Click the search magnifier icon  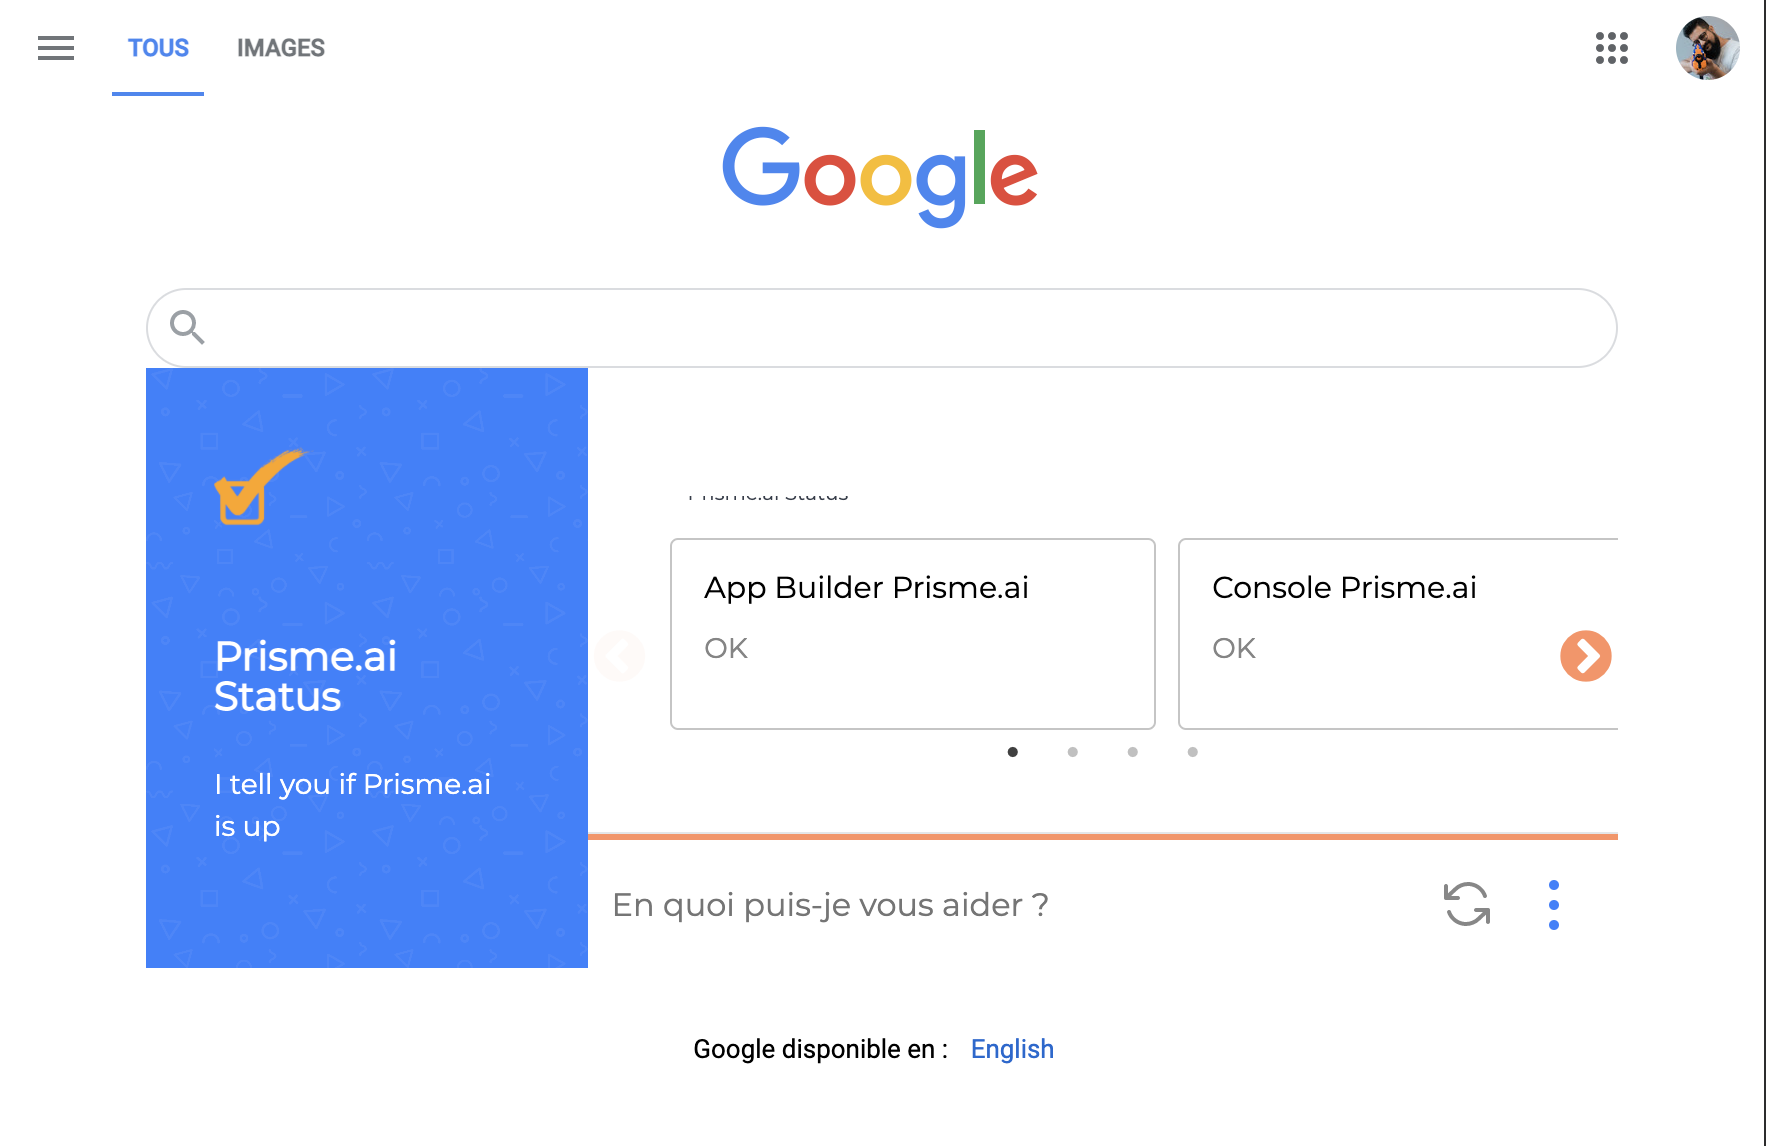point(187,327)
